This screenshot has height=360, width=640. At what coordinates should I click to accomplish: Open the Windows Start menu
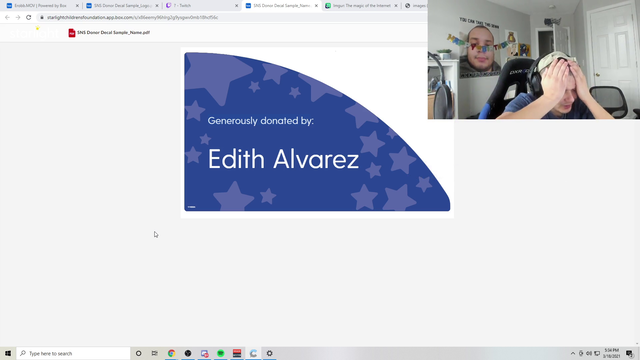click(x=8, y=353)
